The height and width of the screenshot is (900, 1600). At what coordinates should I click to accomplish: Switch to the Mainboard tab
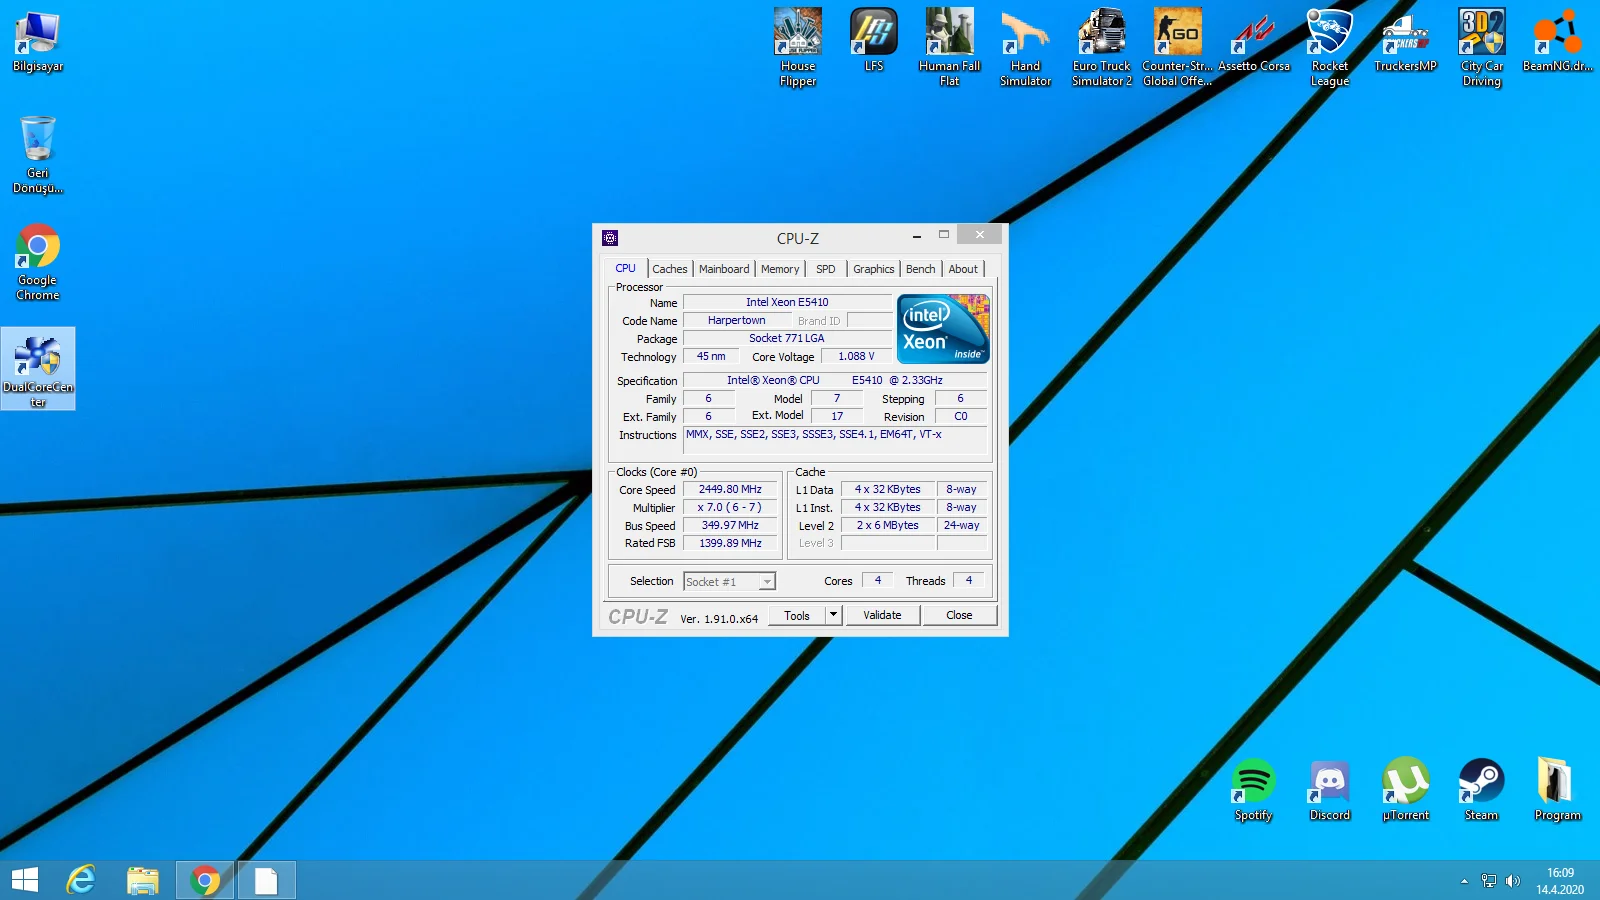724,269
